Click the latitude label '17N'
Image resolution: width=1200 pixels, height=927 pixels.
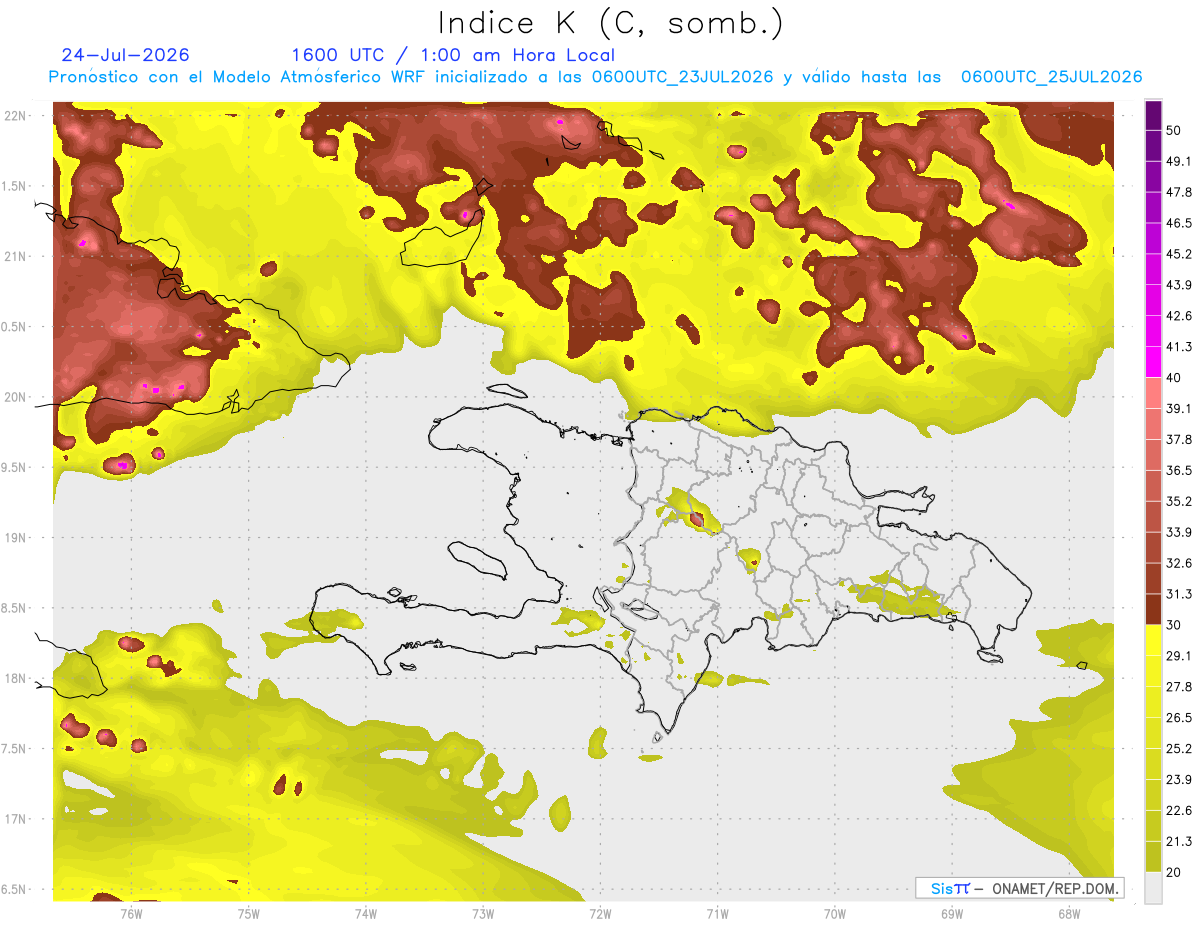[x=15, y=819]
